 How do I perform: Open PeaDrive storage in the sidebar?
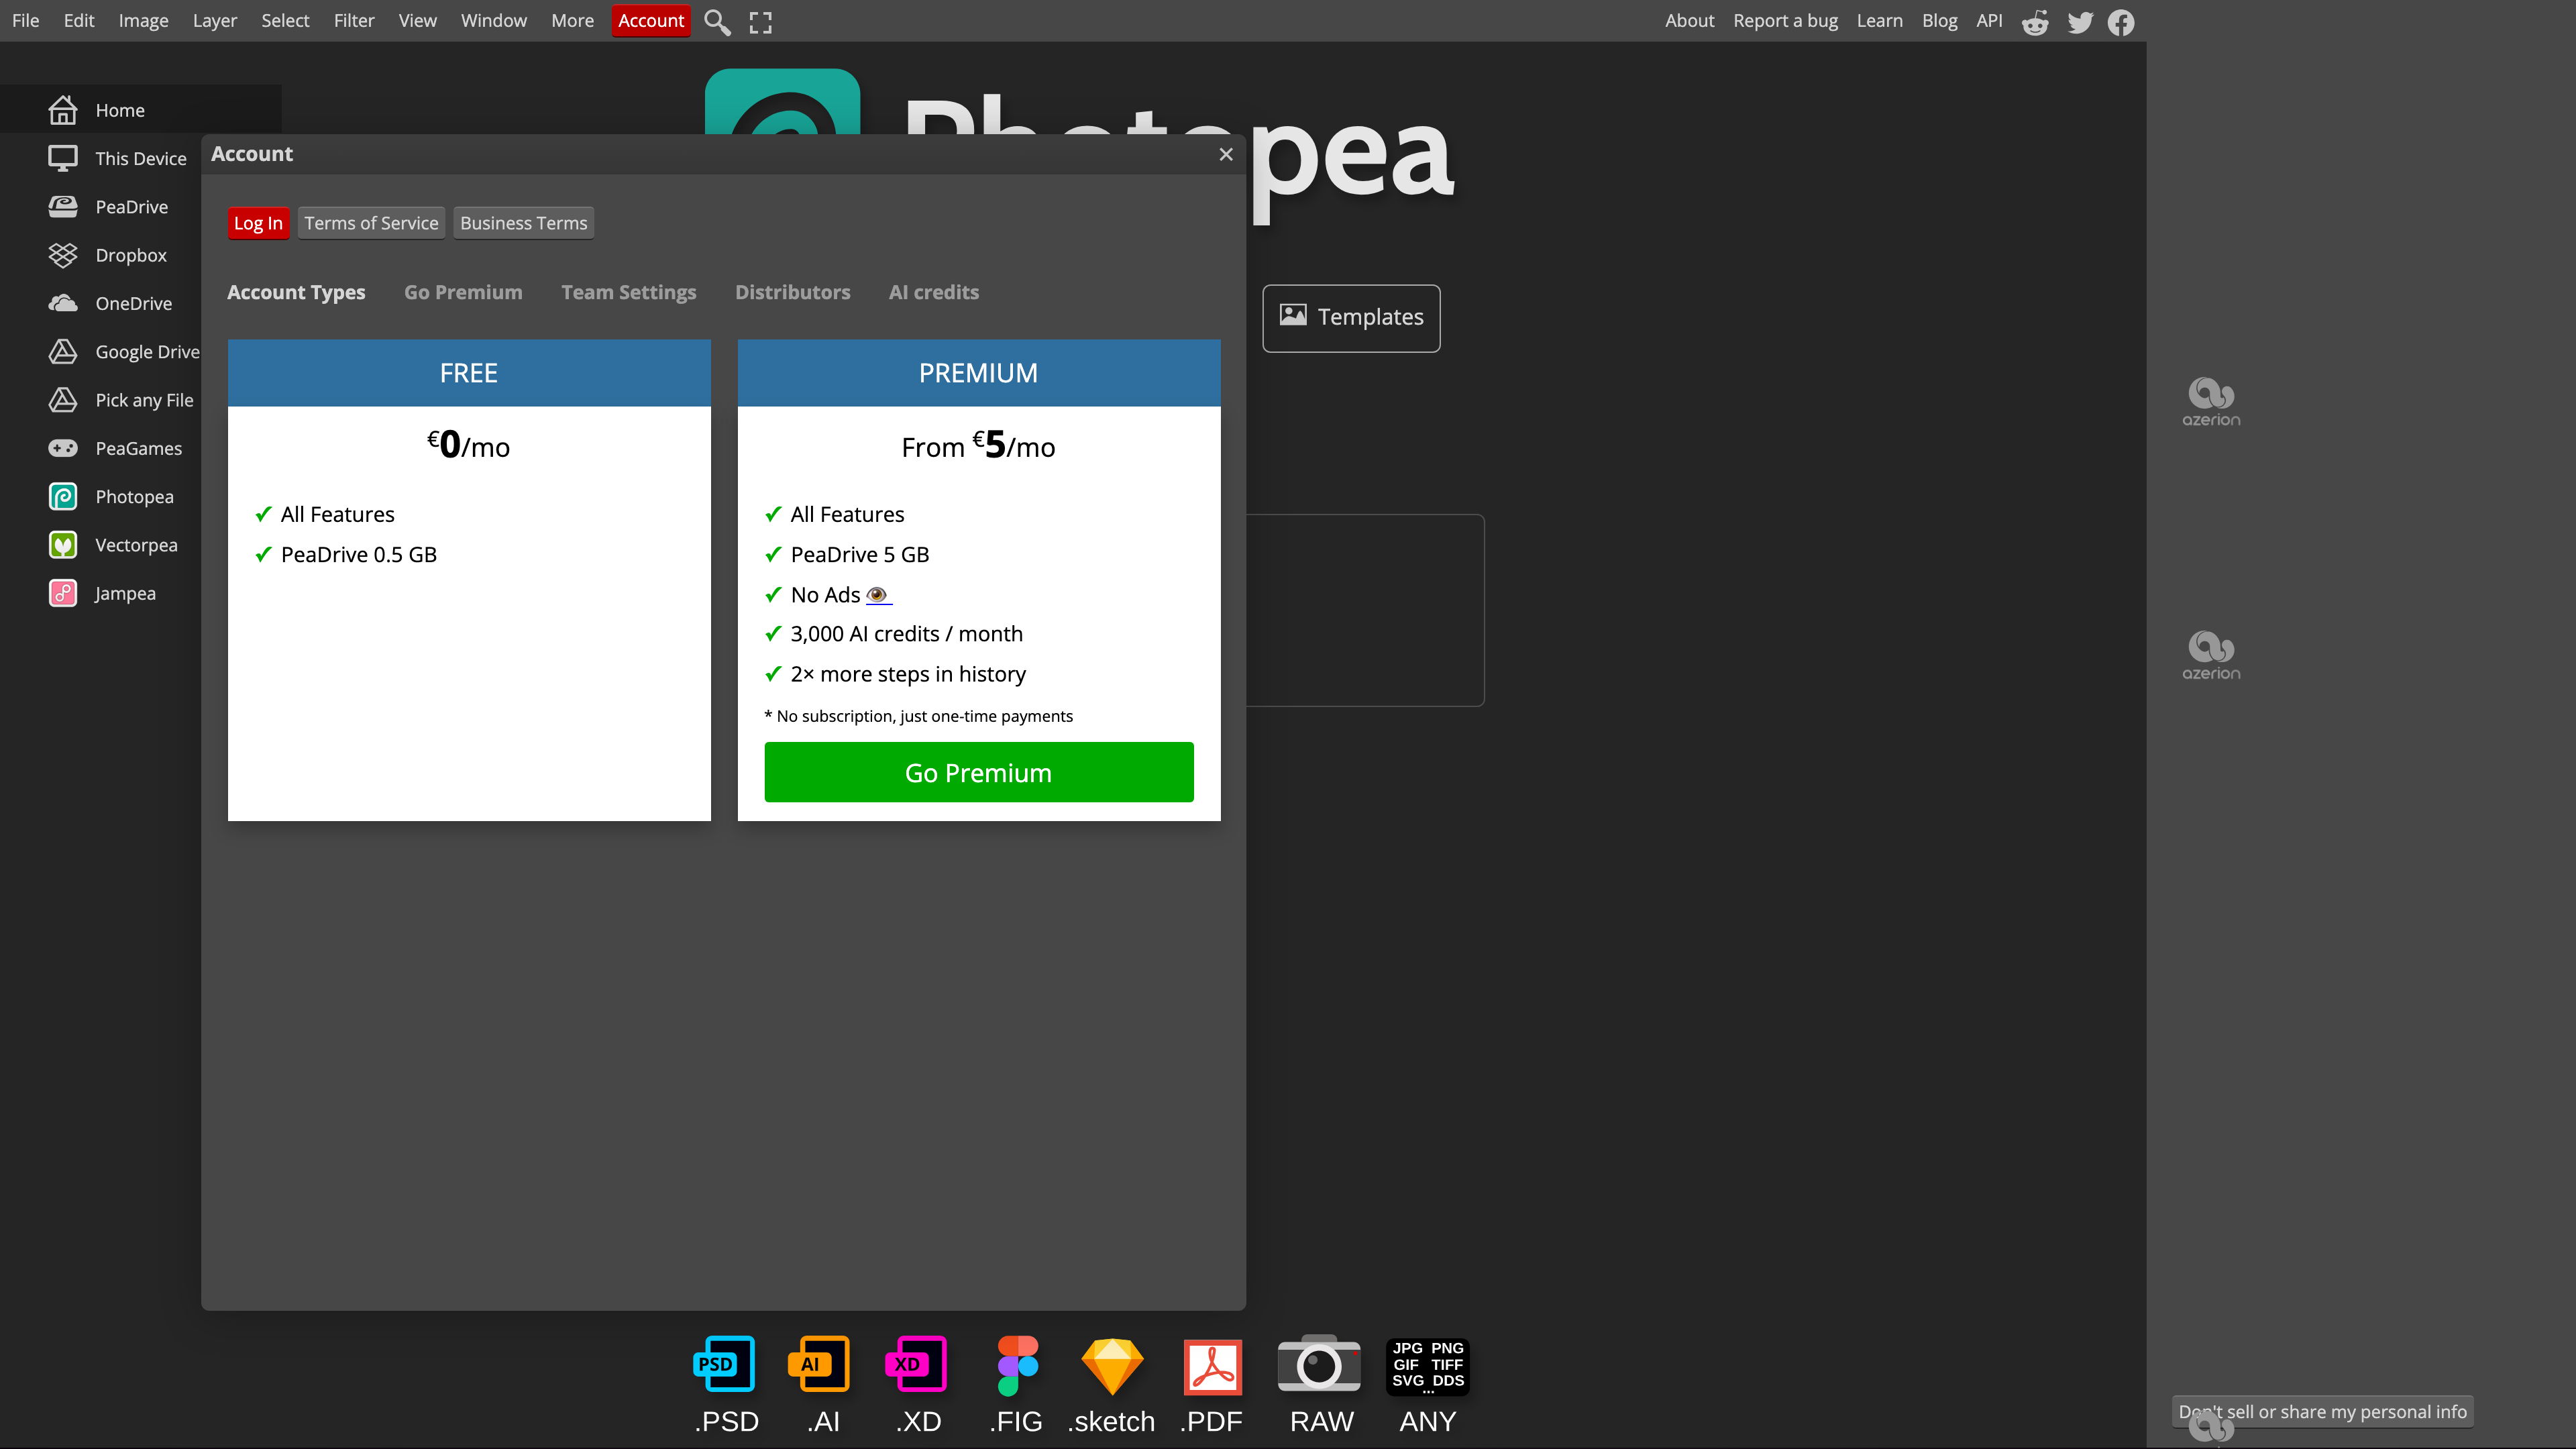[108, 207]
